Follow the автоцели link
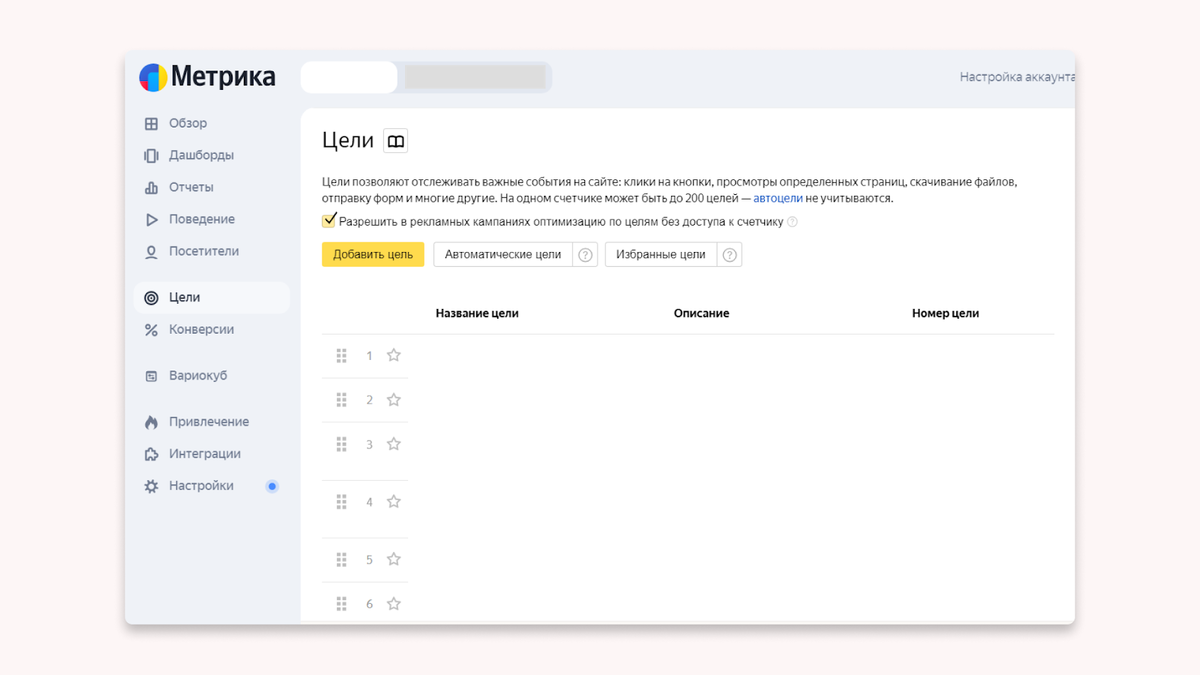Screen dimensions: 1200x675 pos(778,198)
